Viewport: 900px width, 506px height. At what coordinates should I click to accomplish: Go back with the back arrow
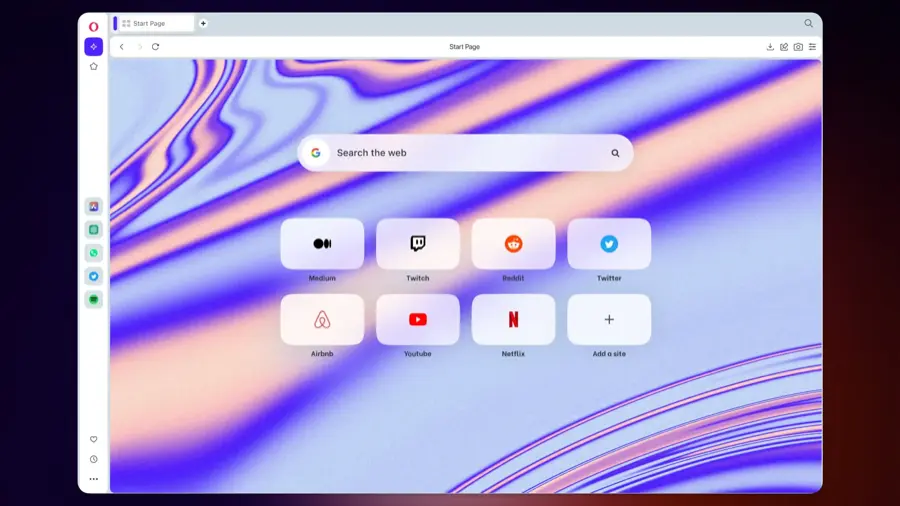122,47
